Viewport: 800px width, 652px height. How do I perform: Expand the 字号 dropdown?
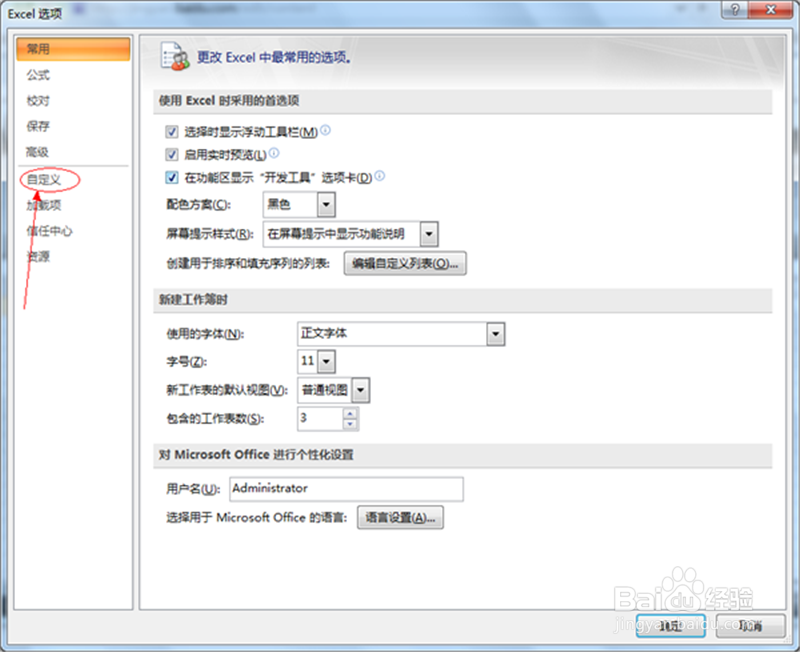(326, 362)
